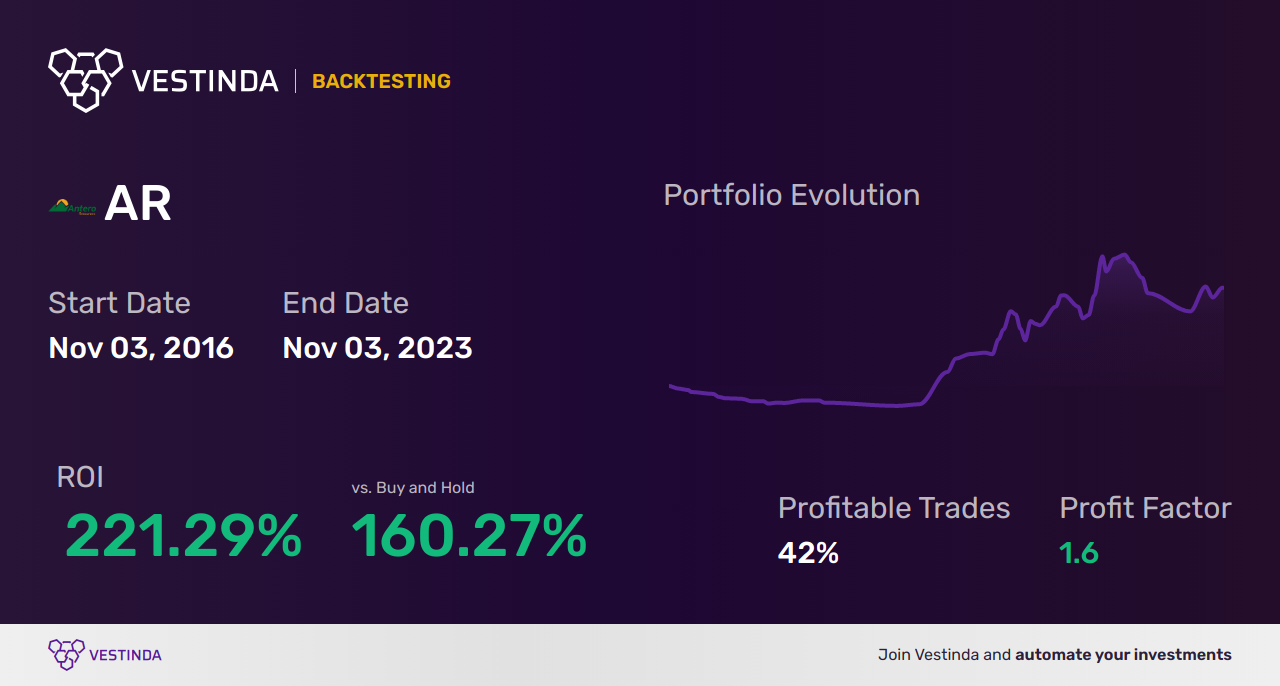Click the ROI value 221.29%
The image size is (1280, 686).
[183, 536]
